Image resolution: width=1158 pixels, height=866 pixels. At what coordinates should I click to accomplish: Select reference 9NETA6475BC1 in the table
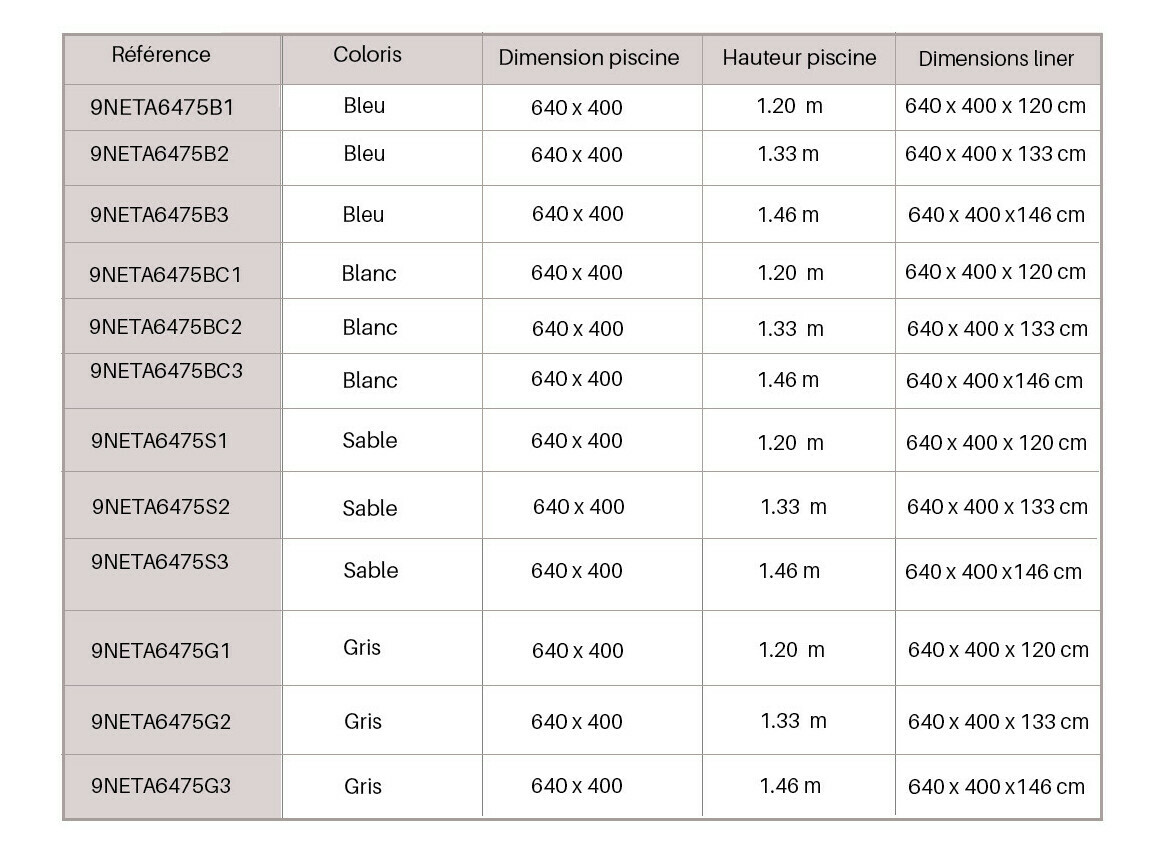pos(165,273)
